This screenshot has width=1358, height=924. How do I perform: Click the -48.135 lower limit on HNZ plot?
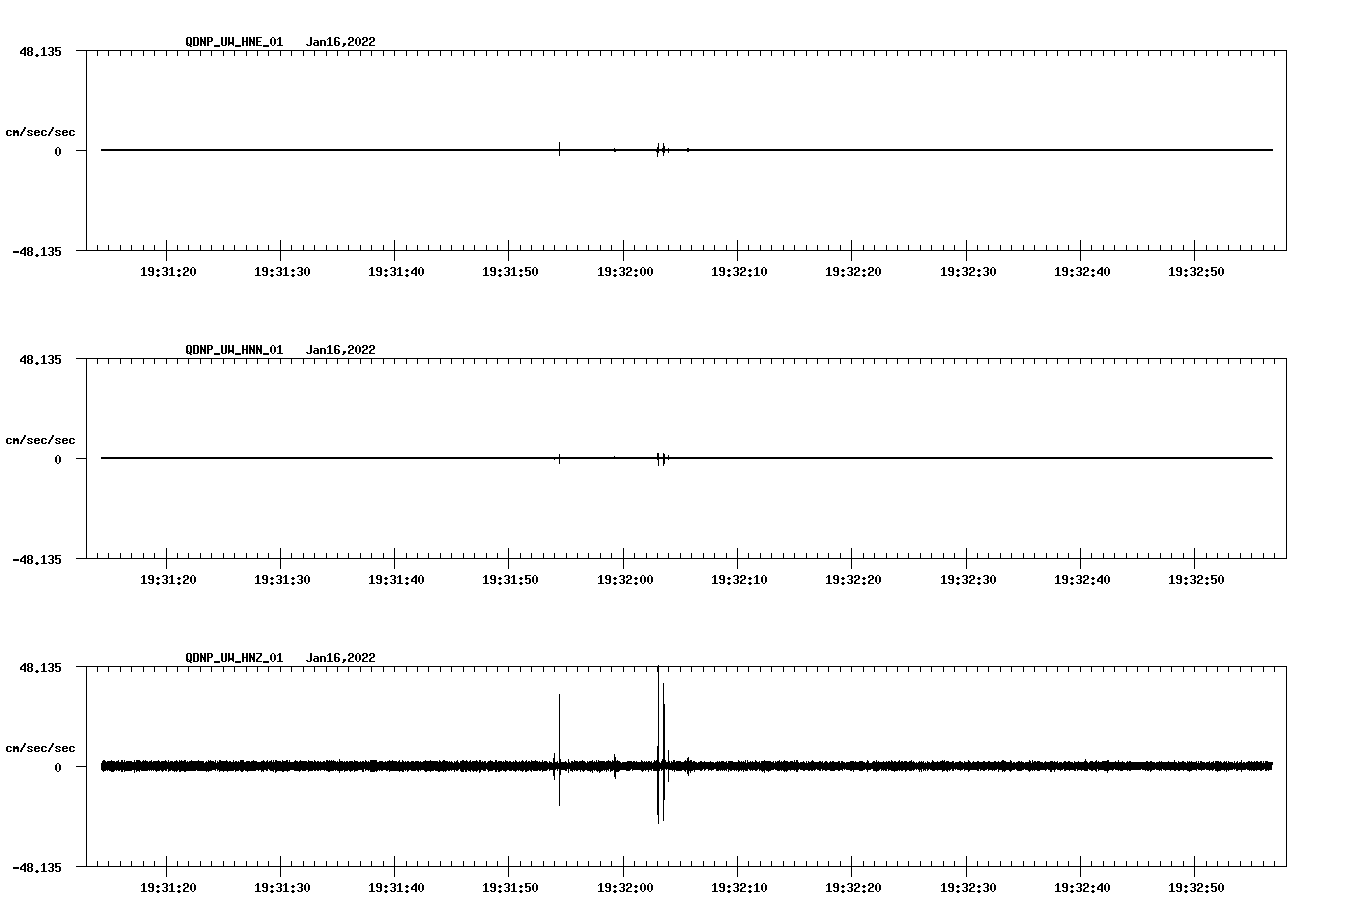(36, 868)
